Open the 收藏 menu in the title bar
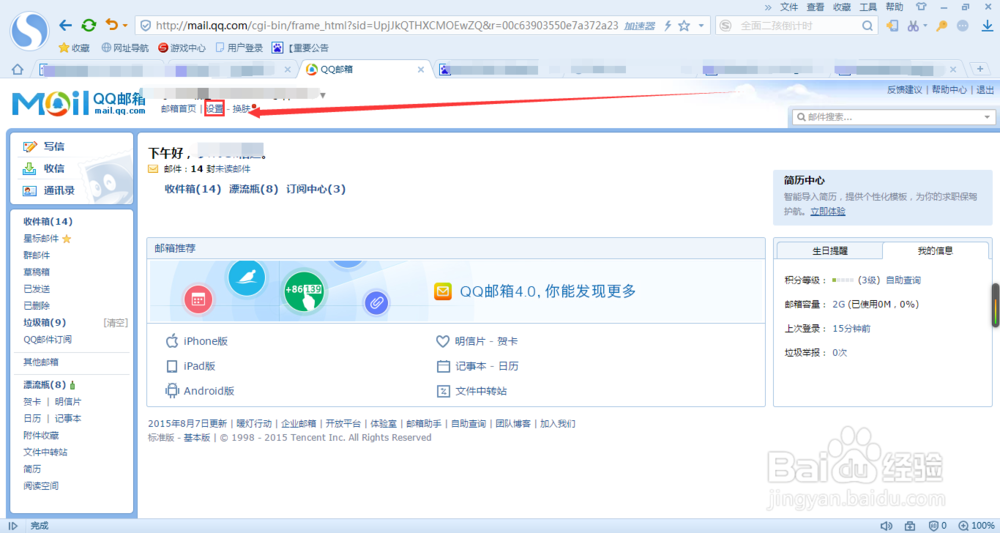 click(x=842, y=7)
